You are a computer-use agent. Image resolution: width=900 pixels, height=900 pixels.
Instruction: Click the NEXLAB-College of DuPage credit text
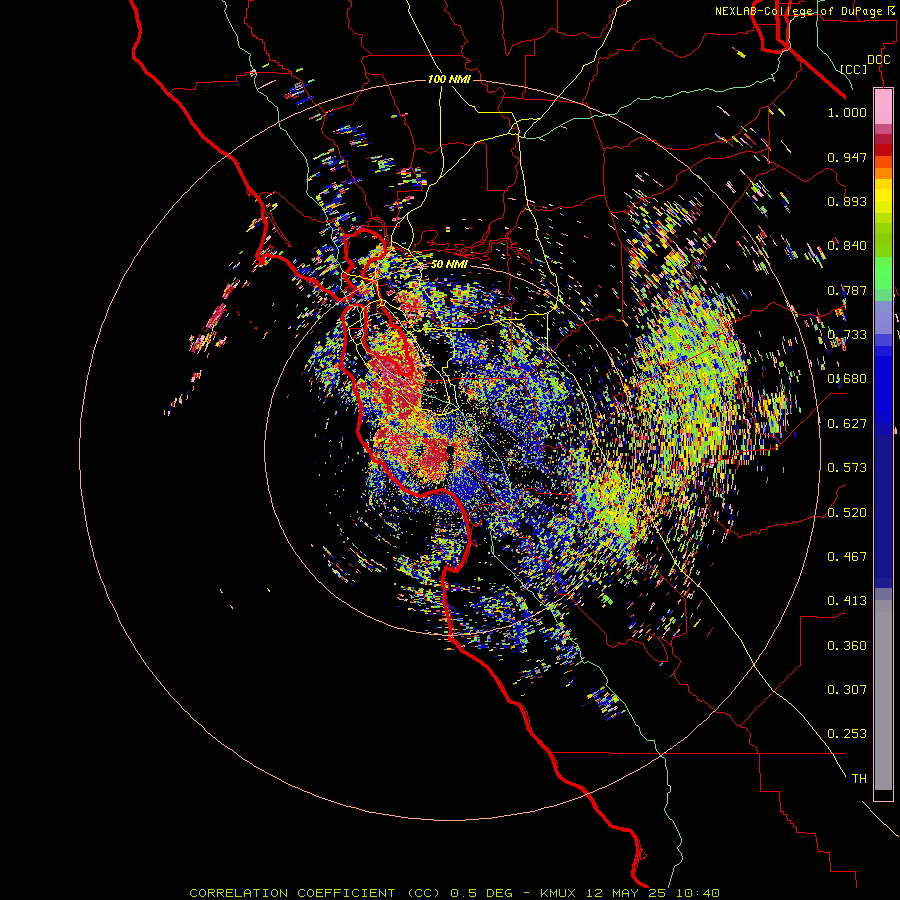point(806,11)
